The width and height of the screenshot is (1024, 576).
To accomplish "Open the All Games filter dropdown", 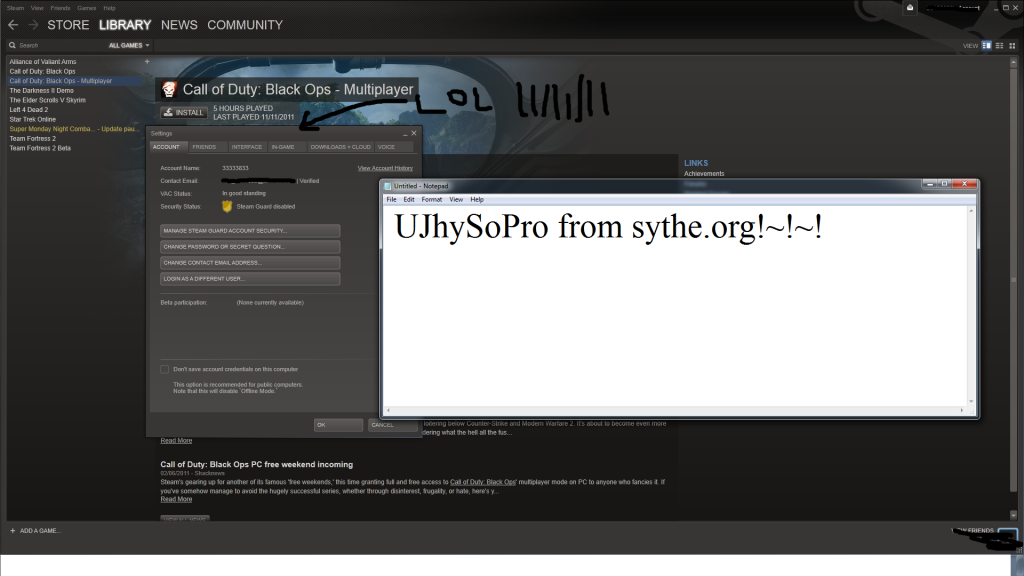I will tap(129, 46).
